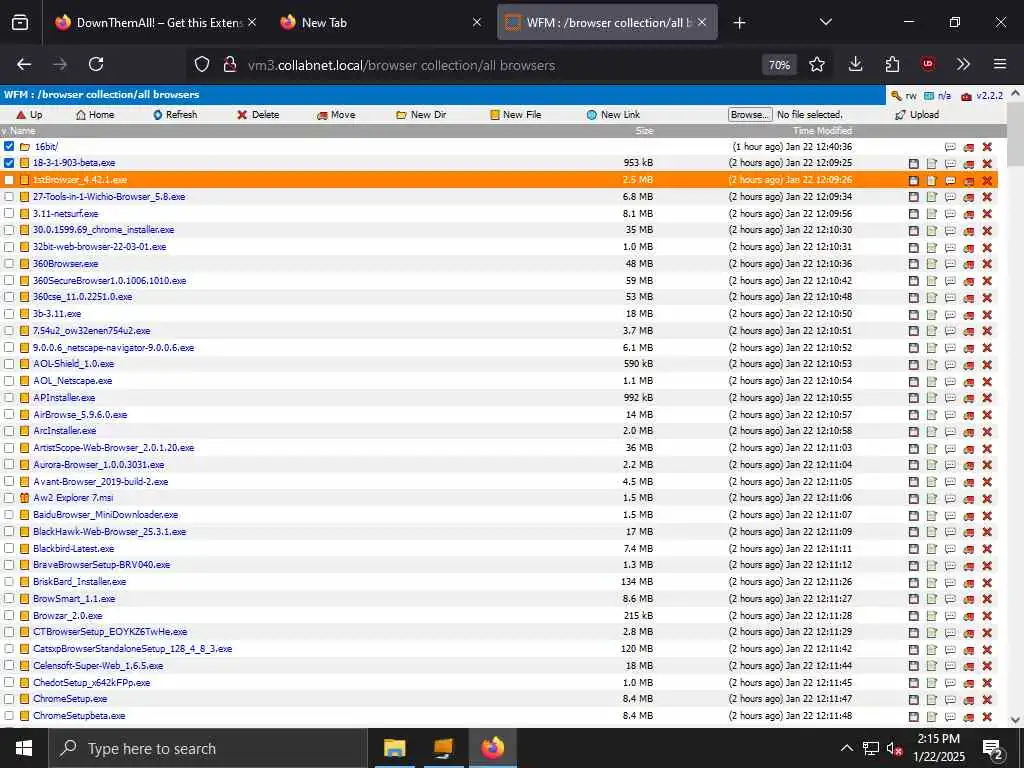Image resolution: width=1024 pixels, height=768 pixels.
Task: Click the Firefox downloads arrow icon
Action: coord(856,64)
